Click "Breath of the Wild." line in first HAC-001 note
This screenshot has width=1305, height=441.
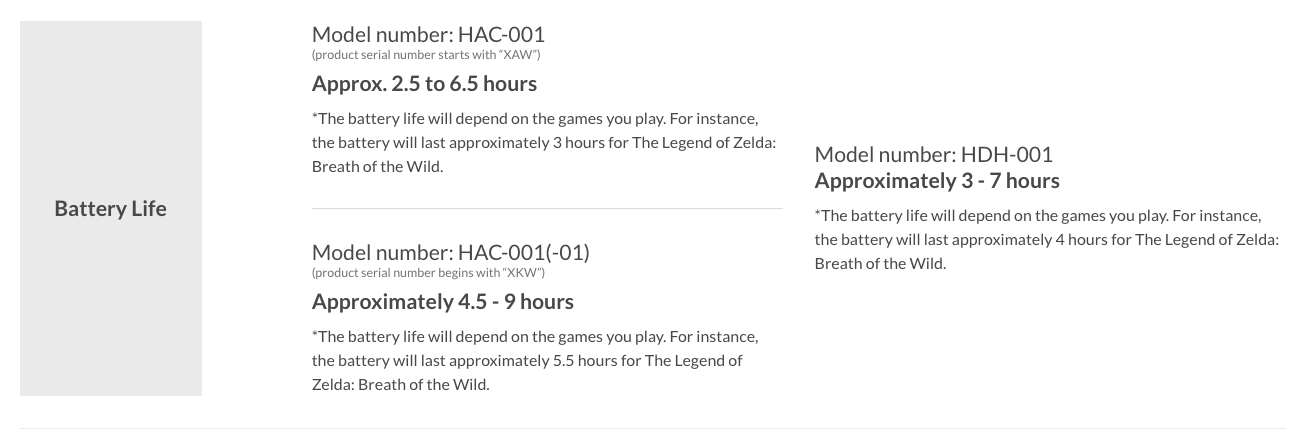[x=377, y=166]
